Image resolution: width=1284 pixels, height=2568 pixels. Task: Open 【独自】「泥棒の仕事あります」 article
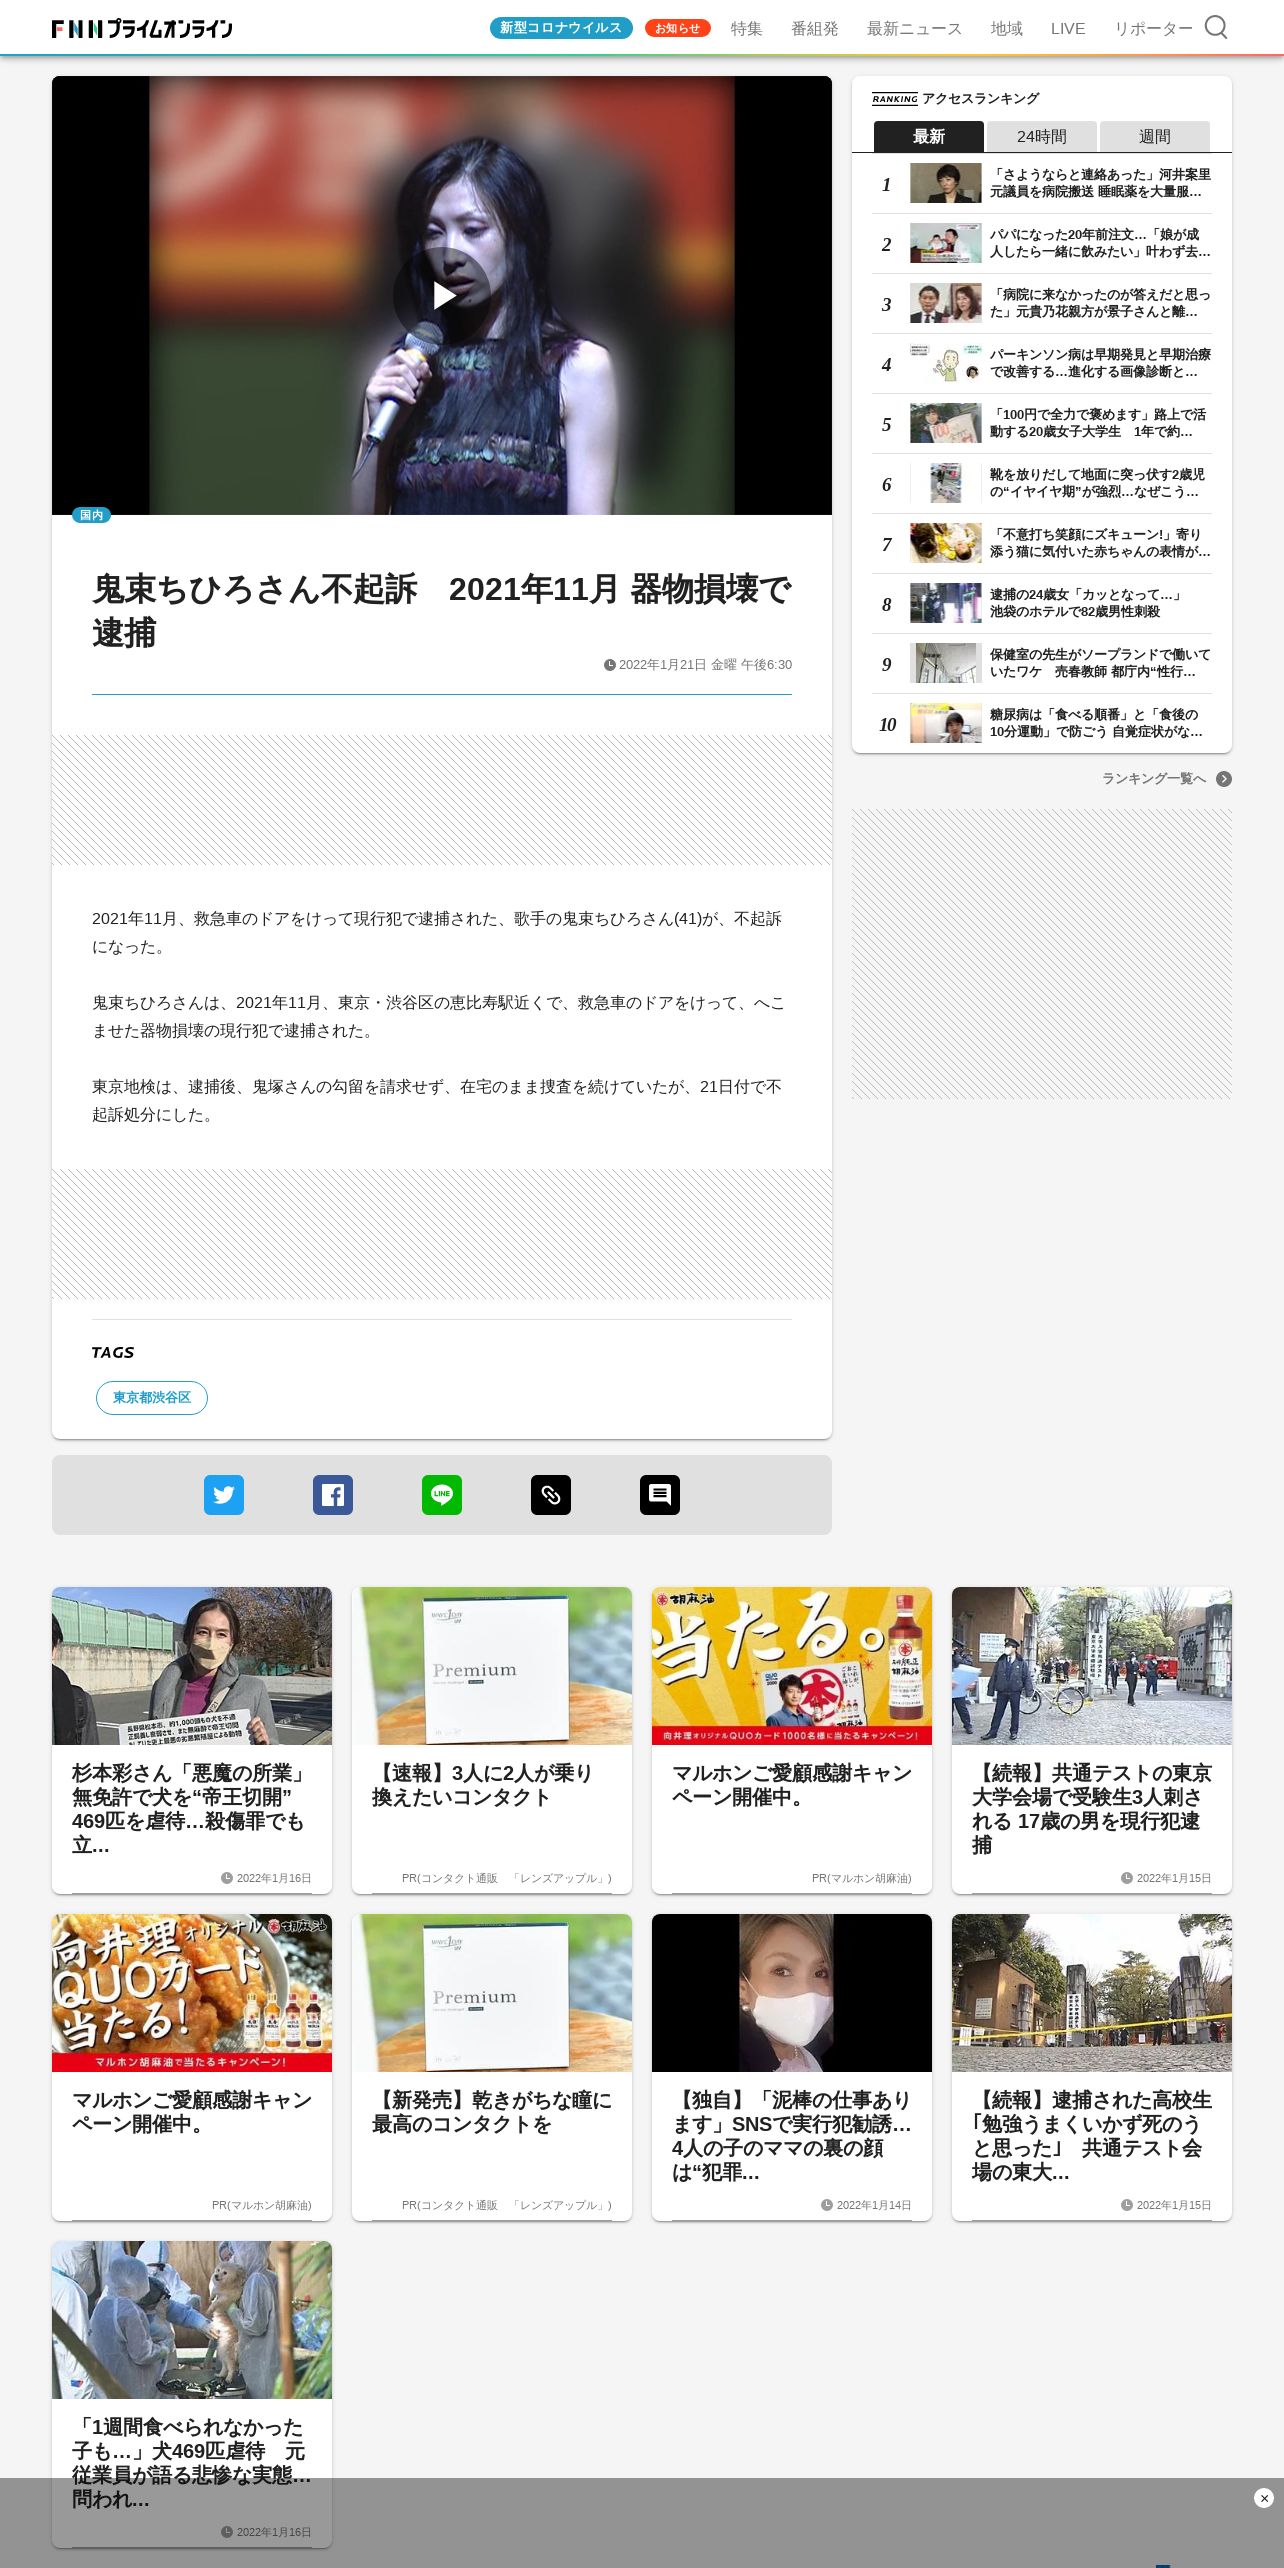[792, 2067]
